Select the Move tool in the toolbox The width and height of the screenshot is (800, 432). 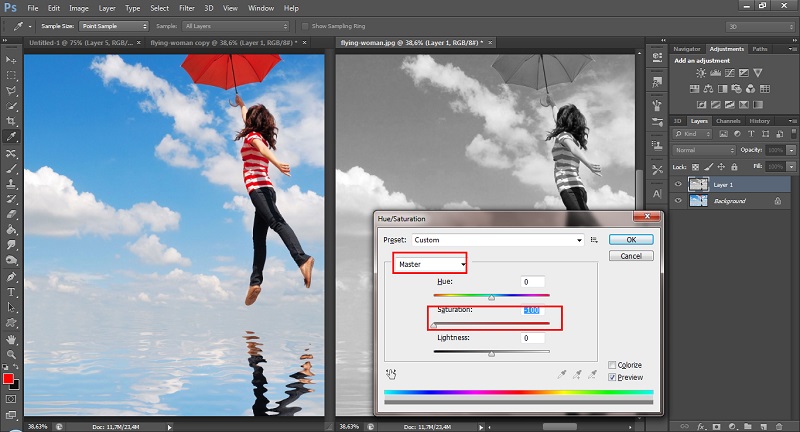(11, 60)
